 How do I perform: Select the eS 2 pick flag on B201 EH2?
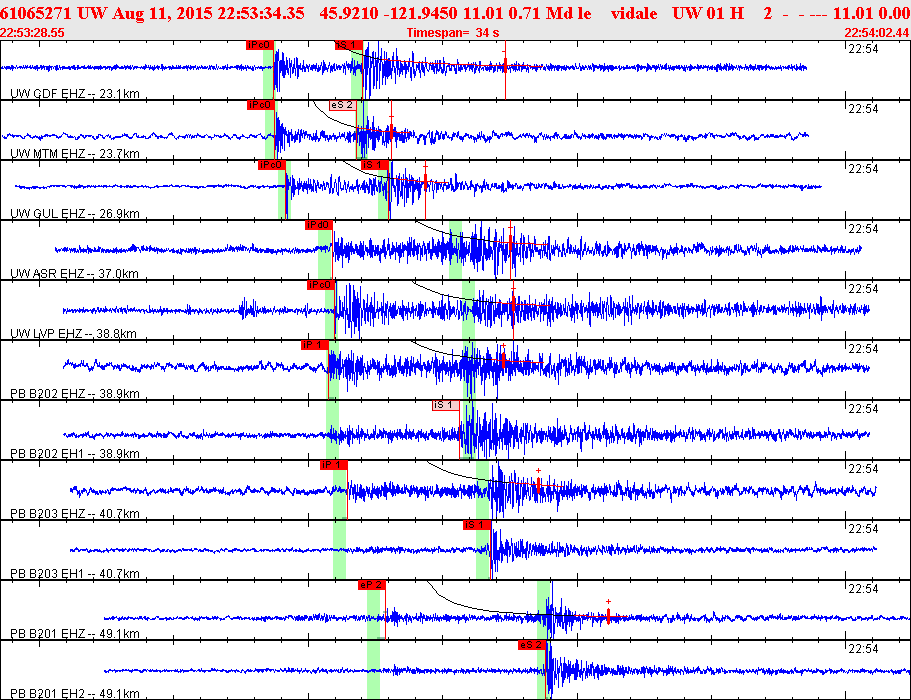coord(532,645)
